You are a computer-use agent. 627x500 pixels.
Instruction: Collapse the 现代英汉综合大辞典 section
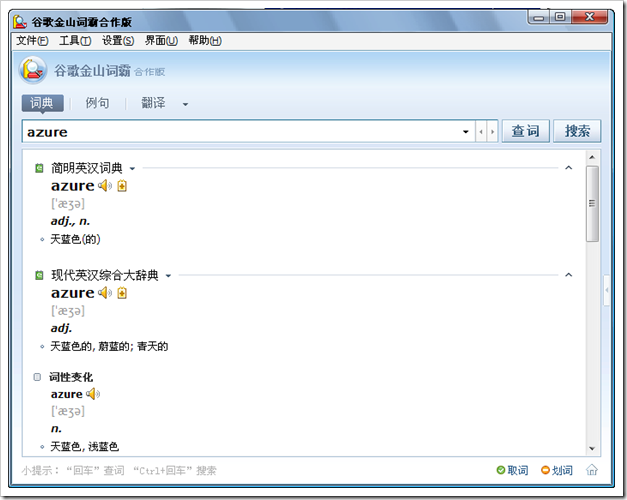pyautogui.click(x=569, y=275)
